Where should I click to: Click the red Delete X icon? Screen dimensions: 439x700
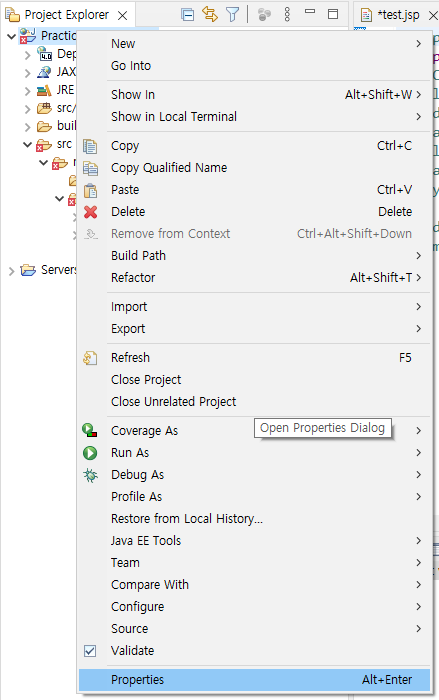tap(90, 212)
